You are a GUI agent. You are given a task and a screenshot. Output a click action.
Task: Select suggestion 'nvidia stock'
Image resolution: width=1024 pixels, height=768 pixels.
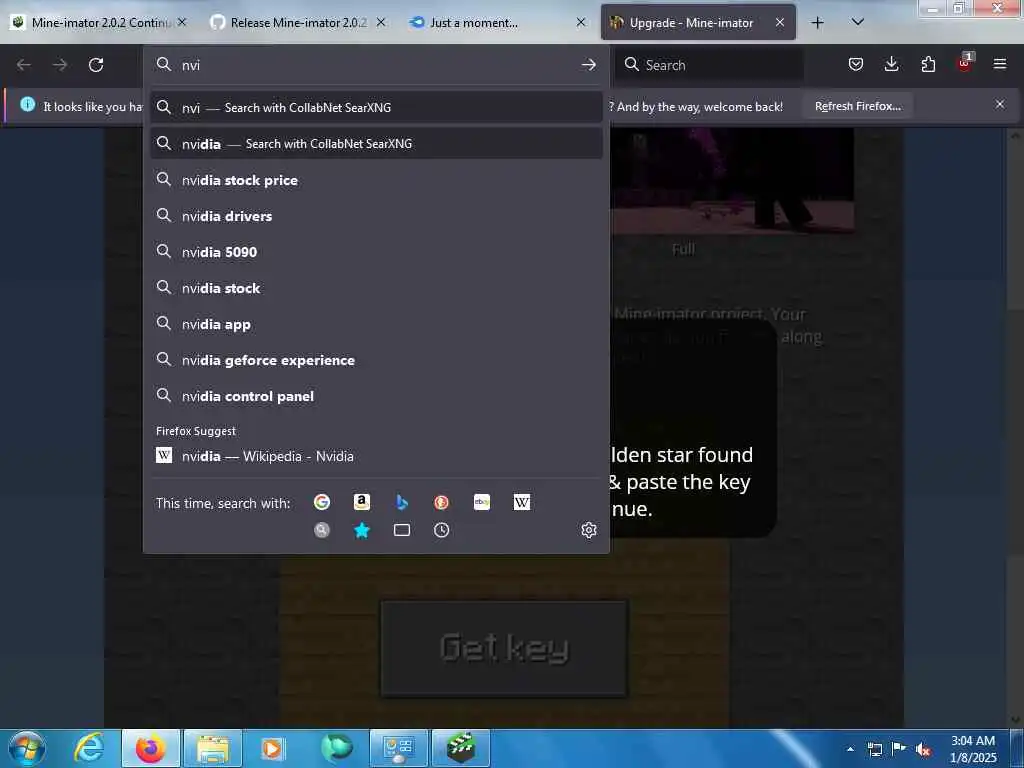[376, 288]
